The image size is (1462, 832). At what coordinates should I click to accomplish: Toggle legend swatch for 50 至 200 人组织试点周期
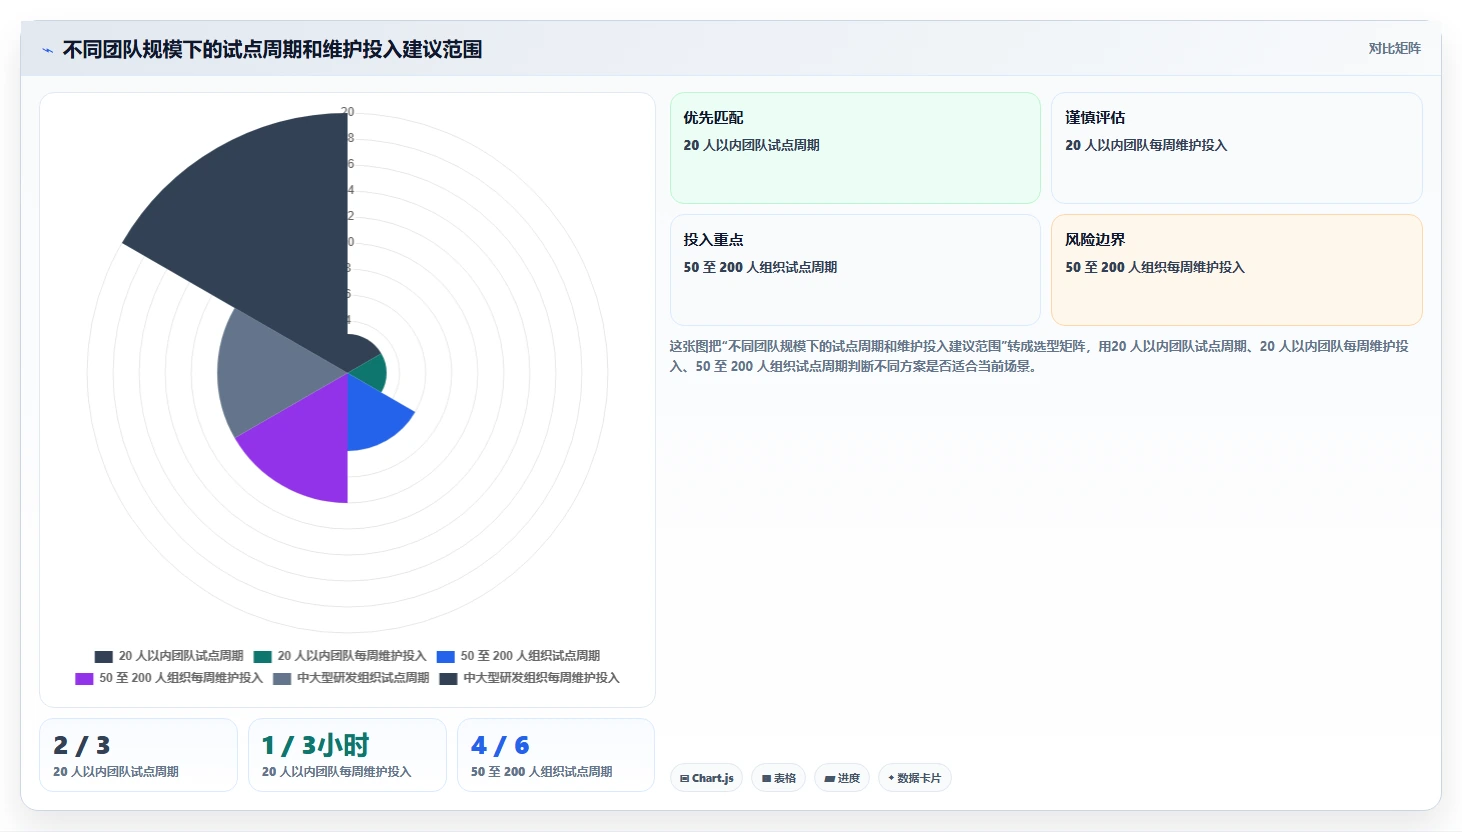pyautogui.click(x=445, y=657)
